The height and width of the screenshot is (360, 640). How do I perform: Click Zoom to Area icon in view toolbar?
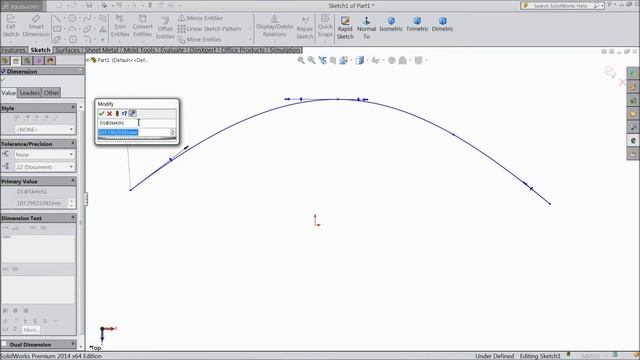coord(311,60)
